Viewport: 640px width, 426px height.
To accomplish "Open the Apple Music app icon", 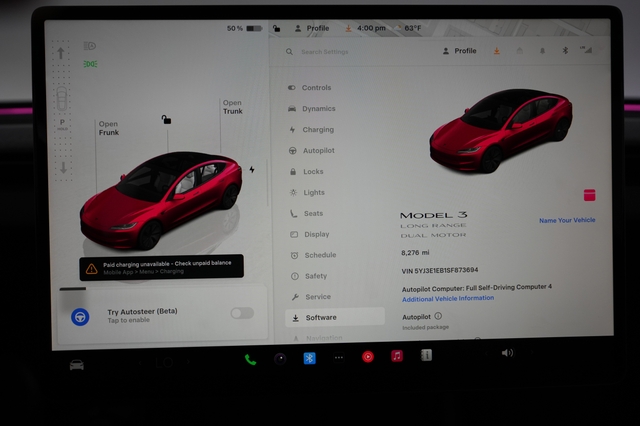I will pyautogui.click(x=397, y=356).
